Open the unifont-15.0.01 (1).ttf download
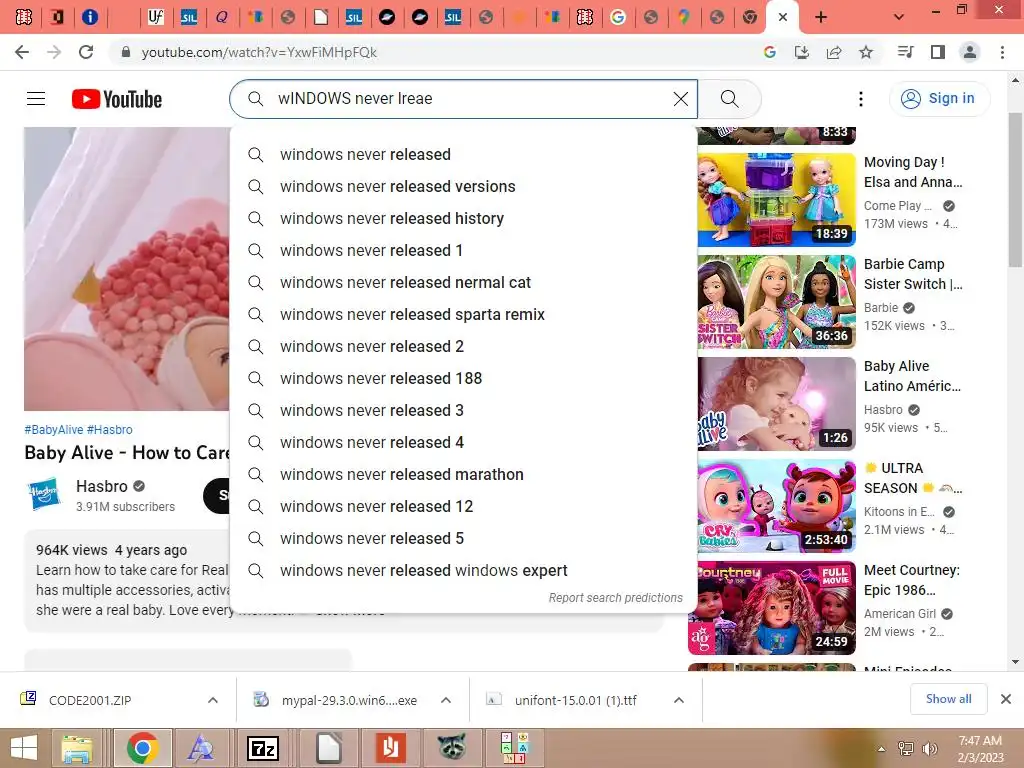1024x768 pixels. click(575, 700)
